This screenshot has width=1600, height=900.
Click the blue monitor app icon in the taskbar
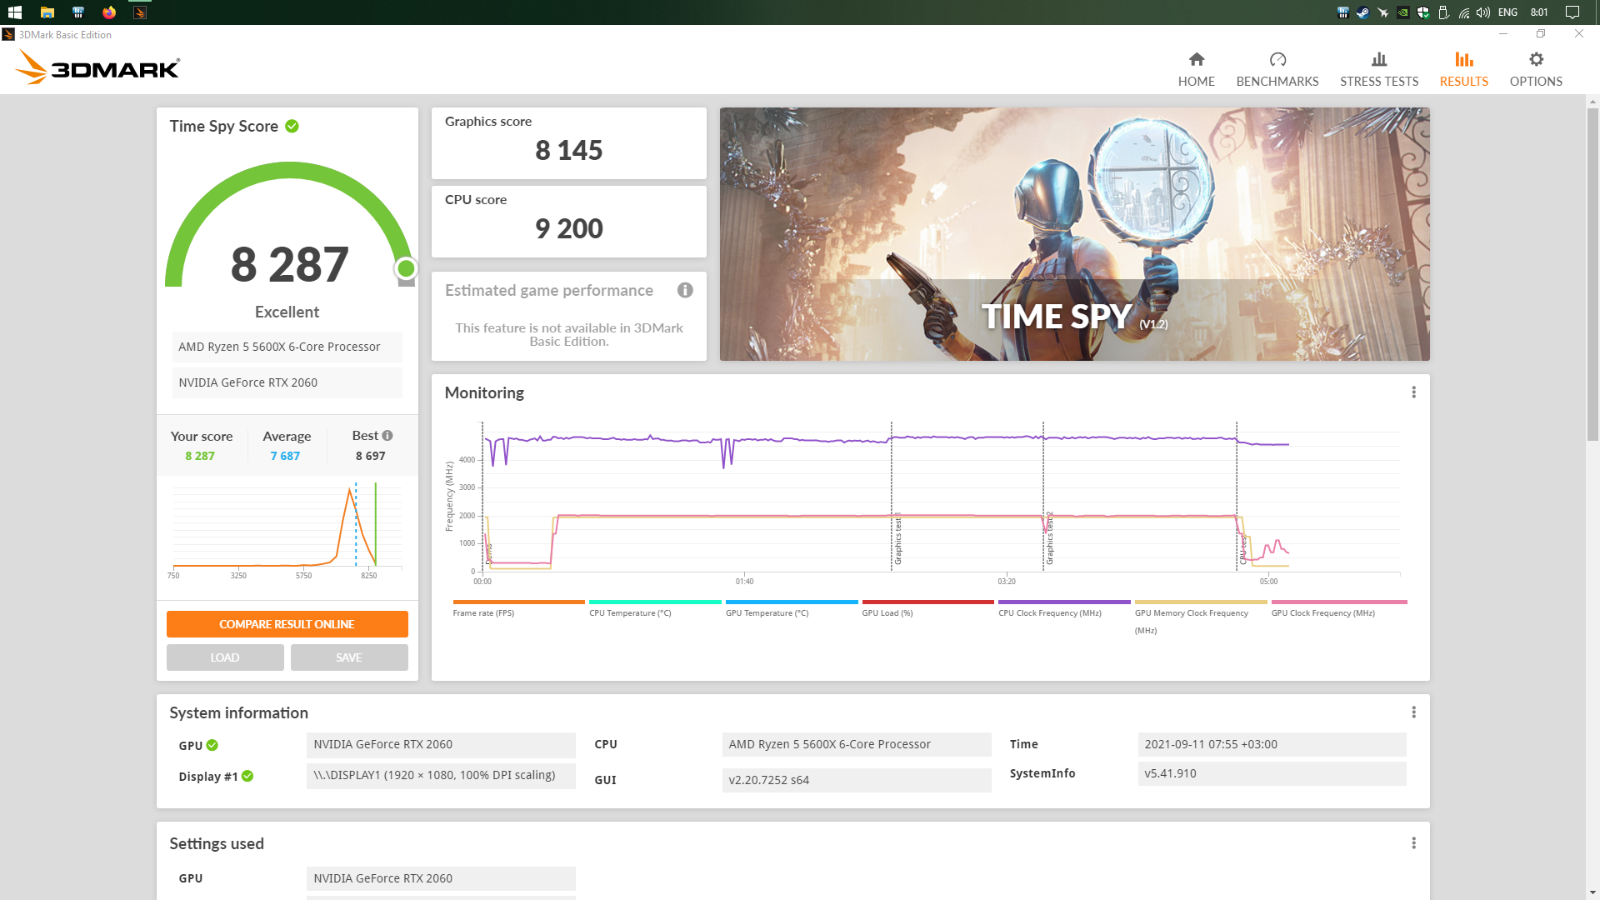[78, 12]
